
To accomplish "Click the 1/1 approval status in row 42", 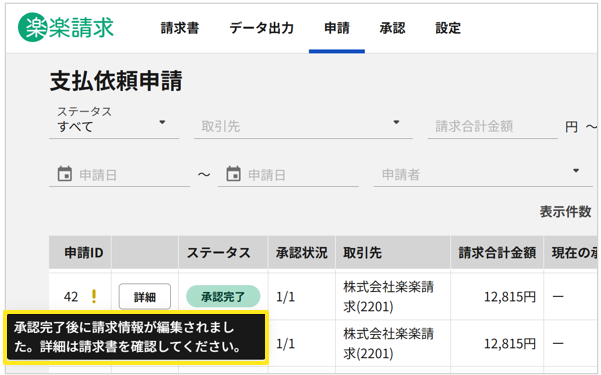I will (x=286, y=296).
